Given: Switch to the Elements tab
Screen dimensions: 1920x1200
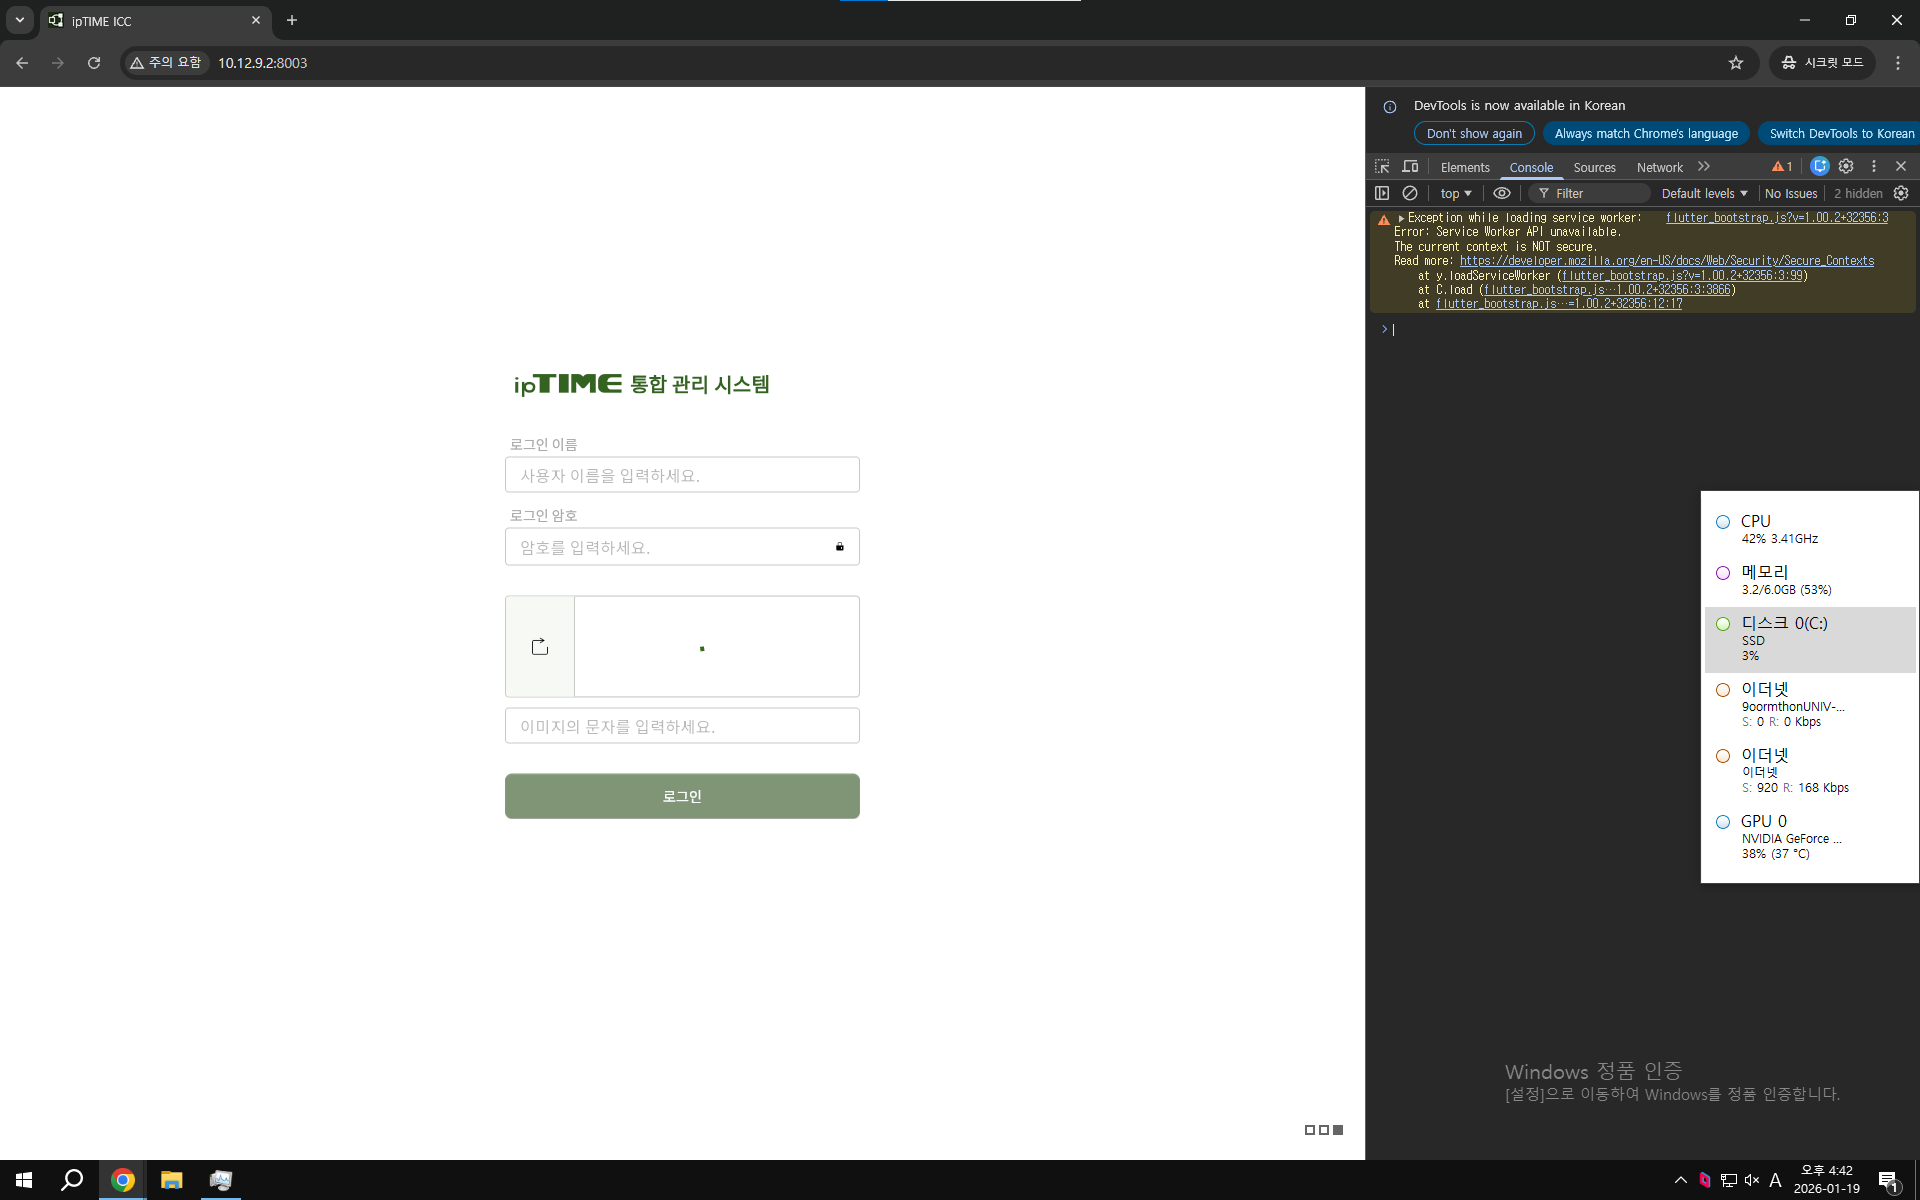Looking at the screenshot, I should [1465, 167].
